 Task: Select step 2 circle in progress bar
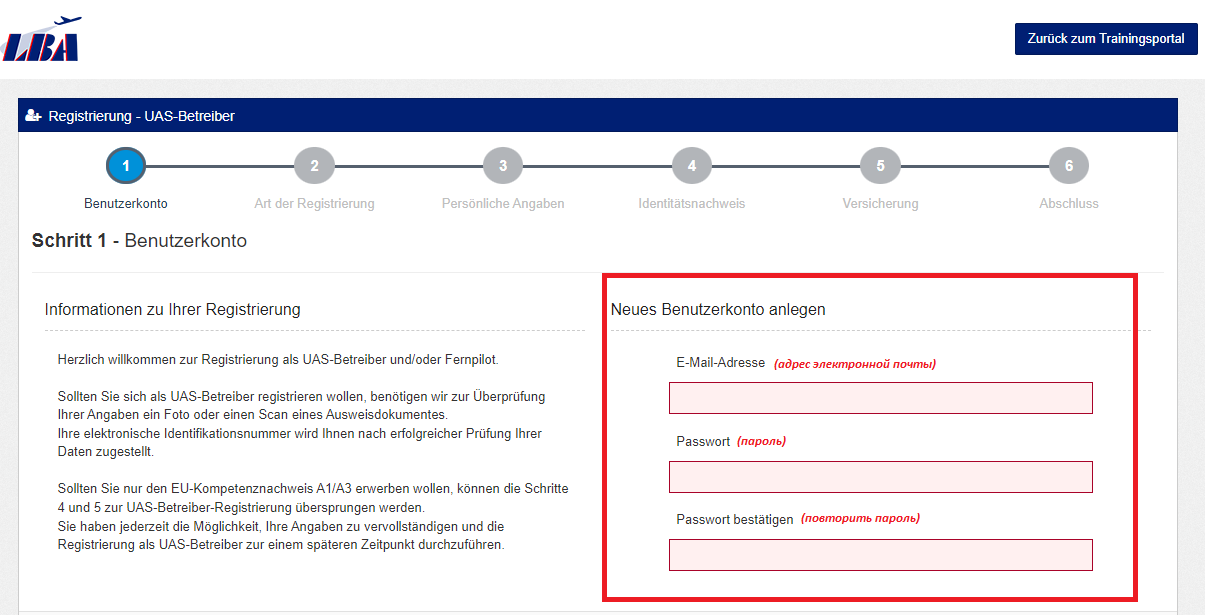point(314,166)
